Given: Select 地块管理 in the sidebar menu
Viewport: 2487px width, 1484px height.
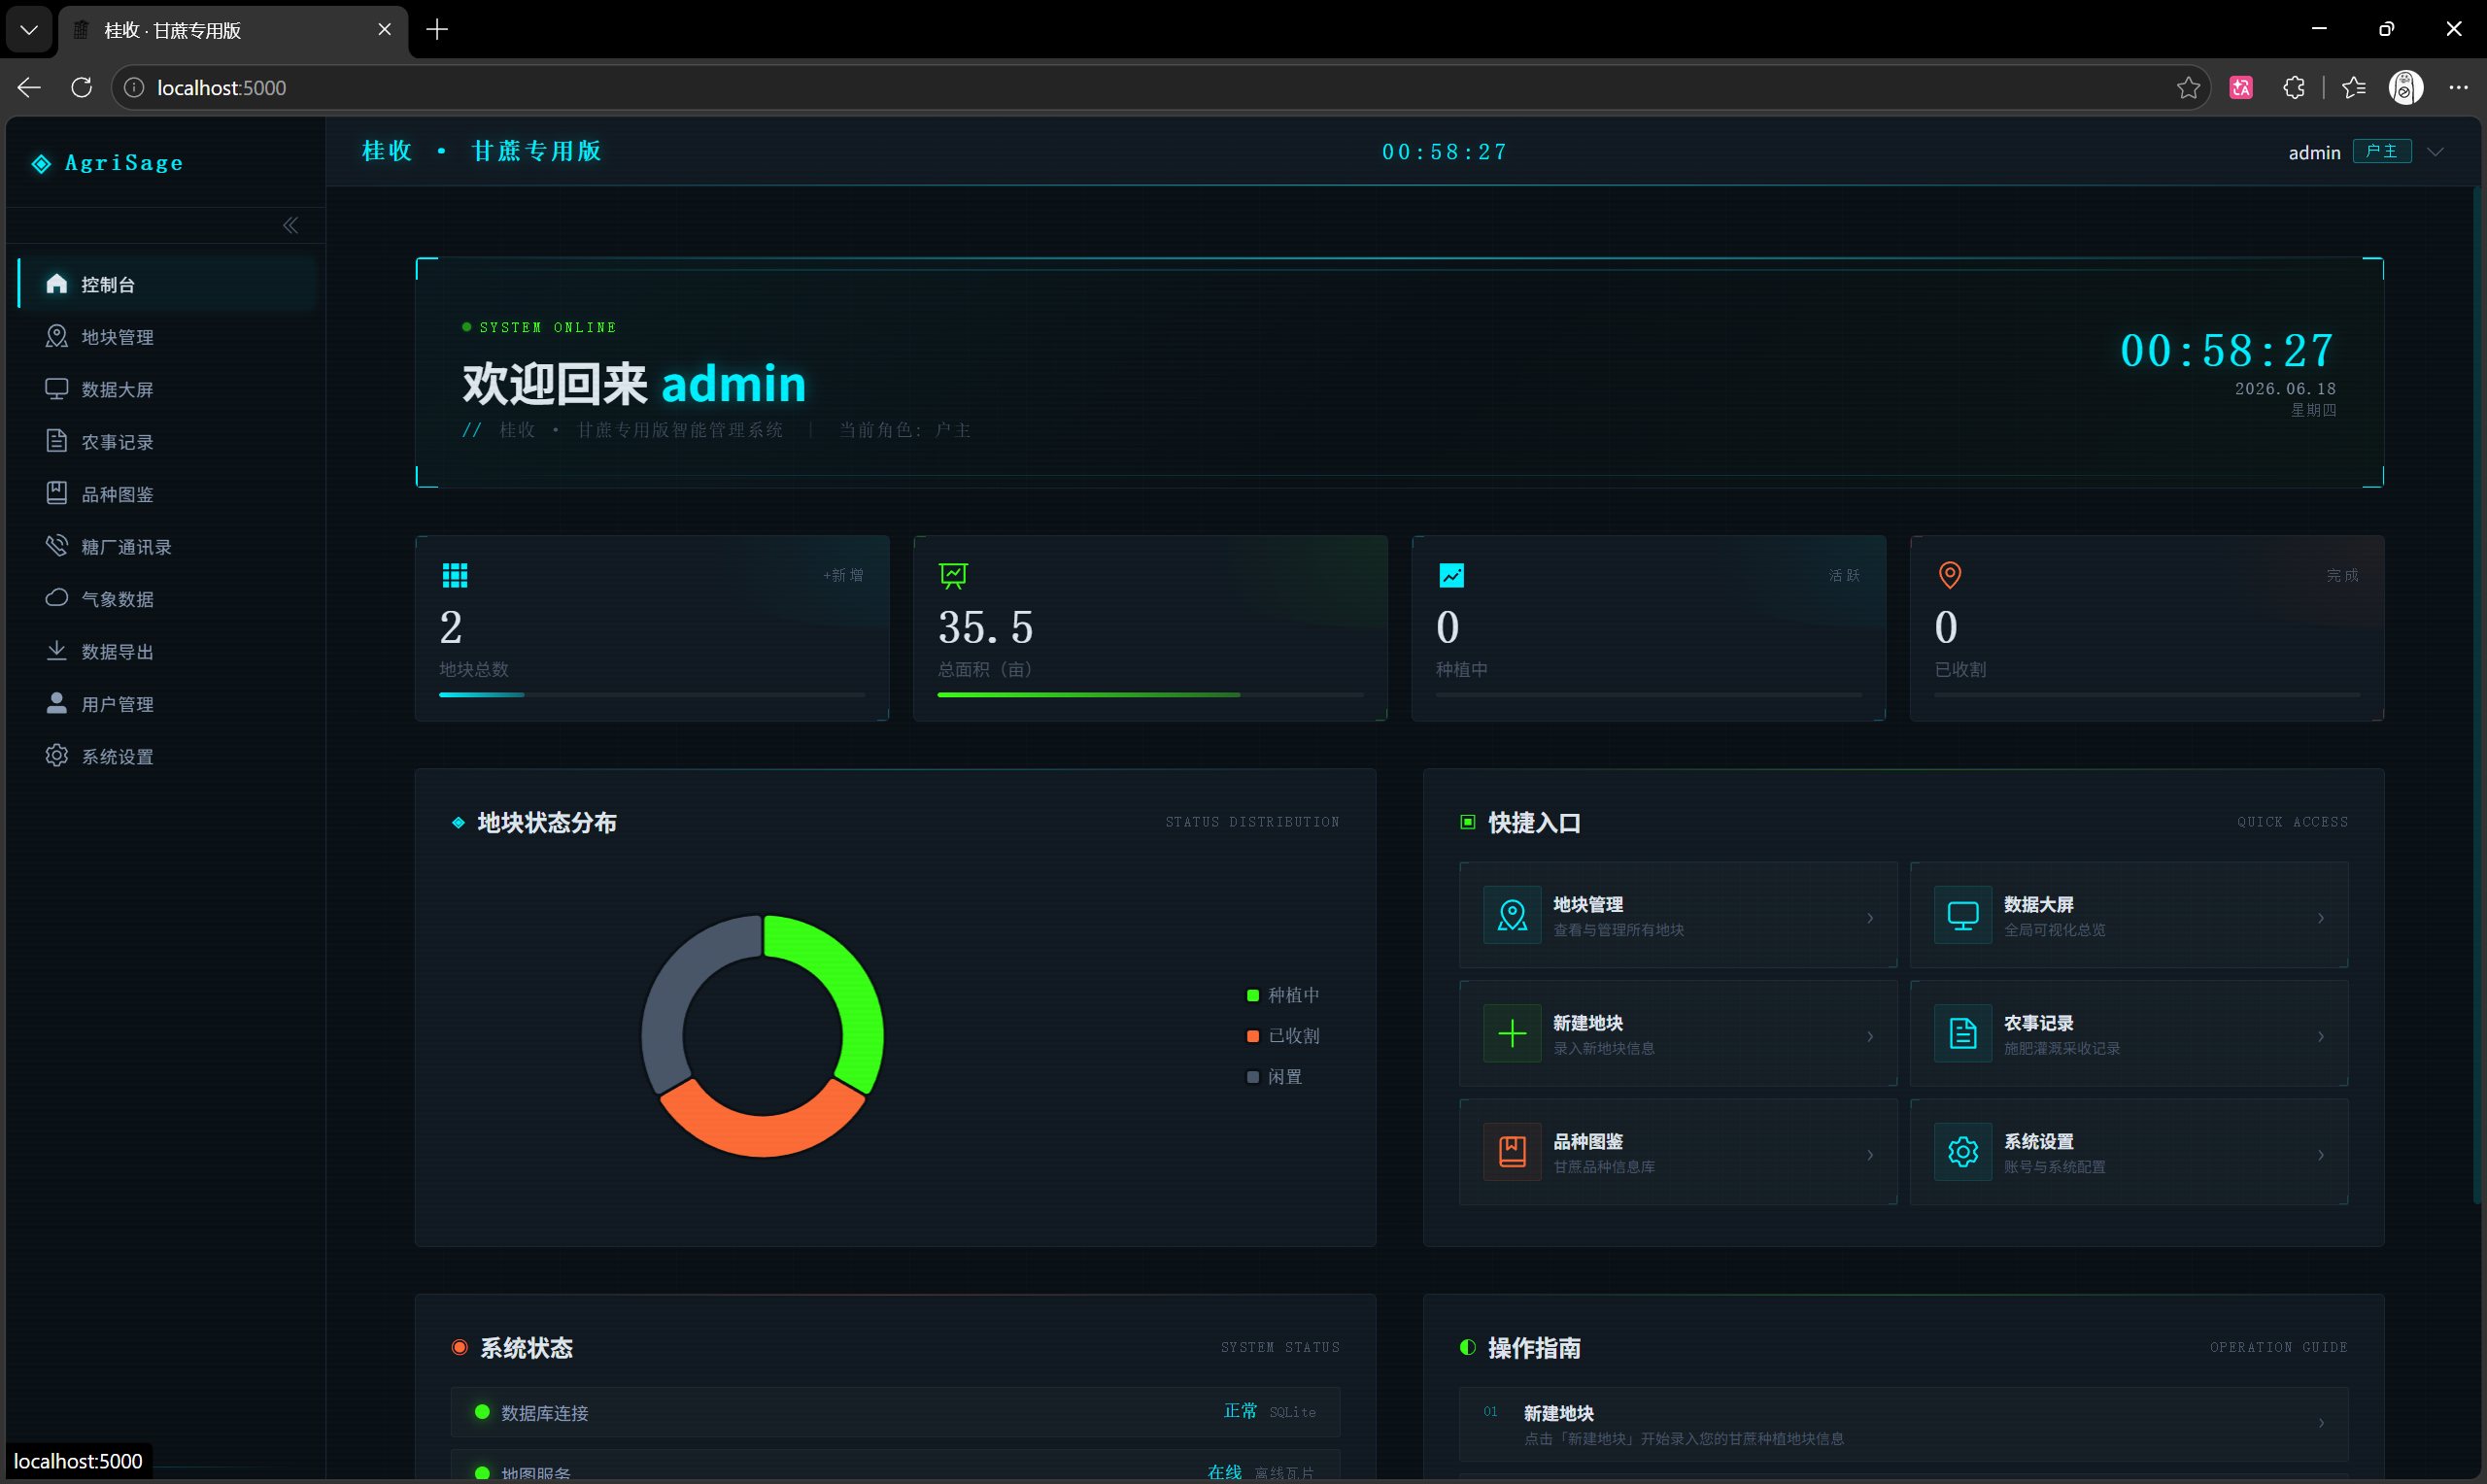Looking at the screenshot, I should tap(168, 337).
